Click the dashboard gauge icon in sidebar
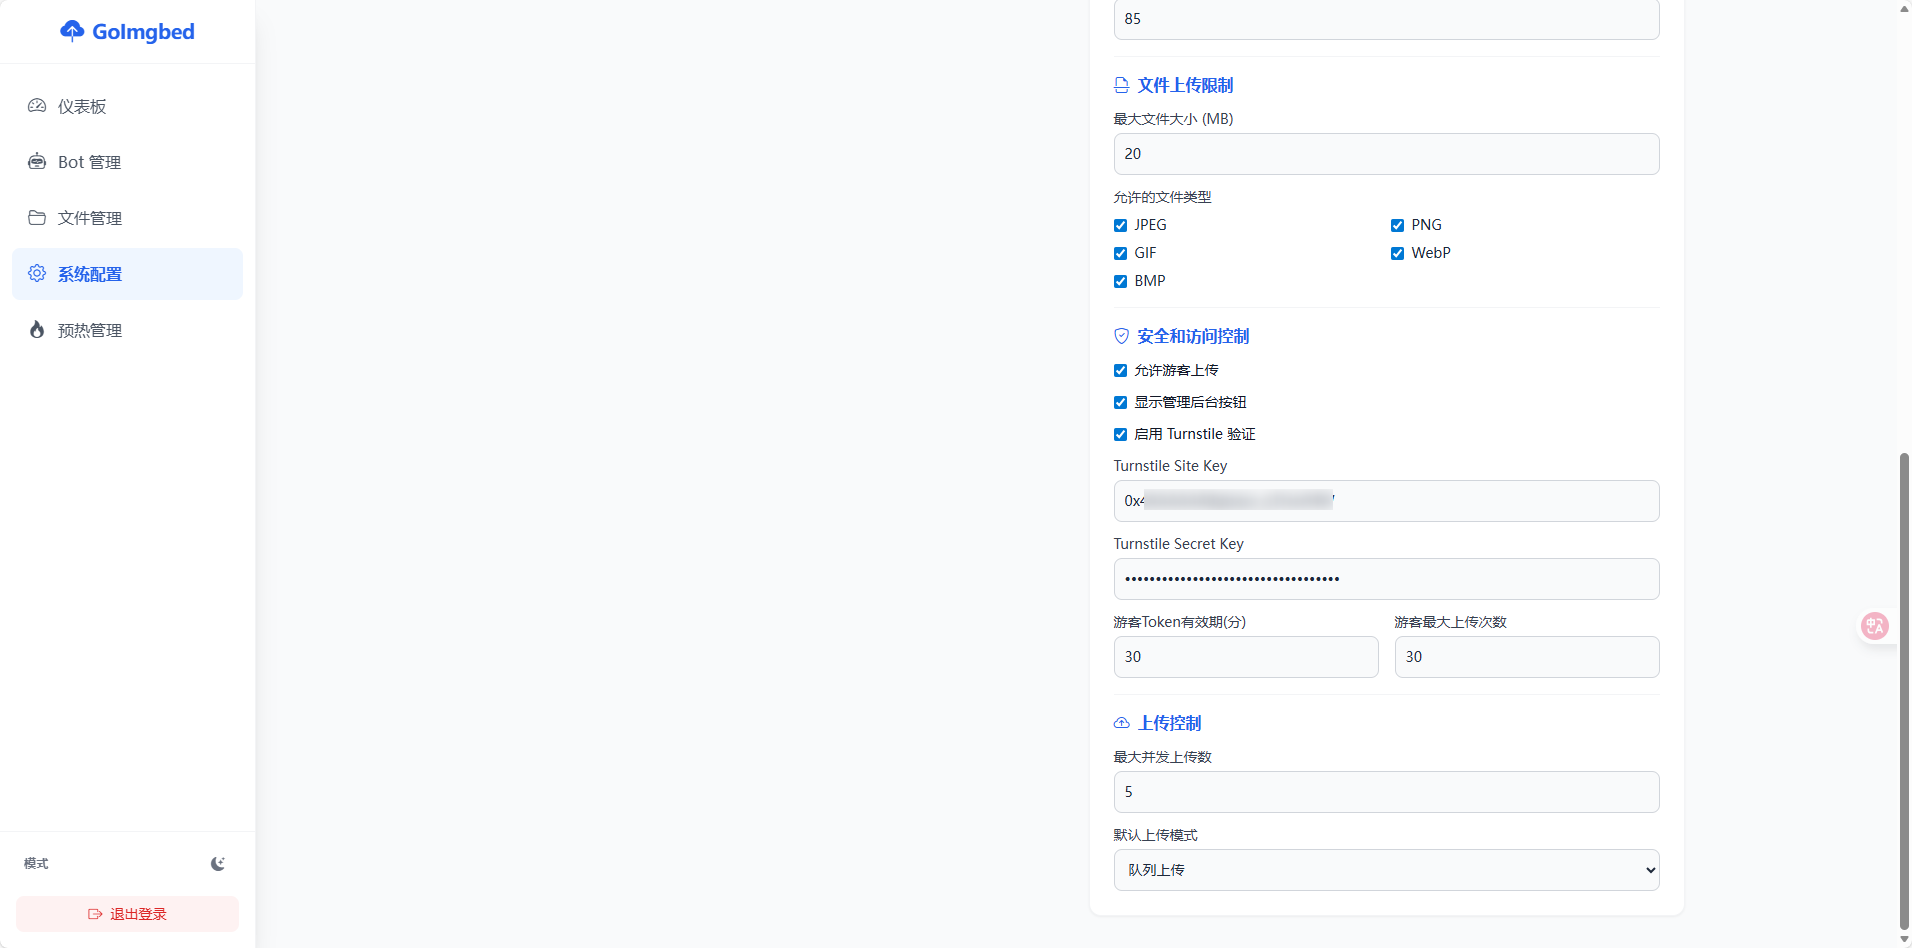Viewport: 1912px width, 948px height. (x=37, y=106)
